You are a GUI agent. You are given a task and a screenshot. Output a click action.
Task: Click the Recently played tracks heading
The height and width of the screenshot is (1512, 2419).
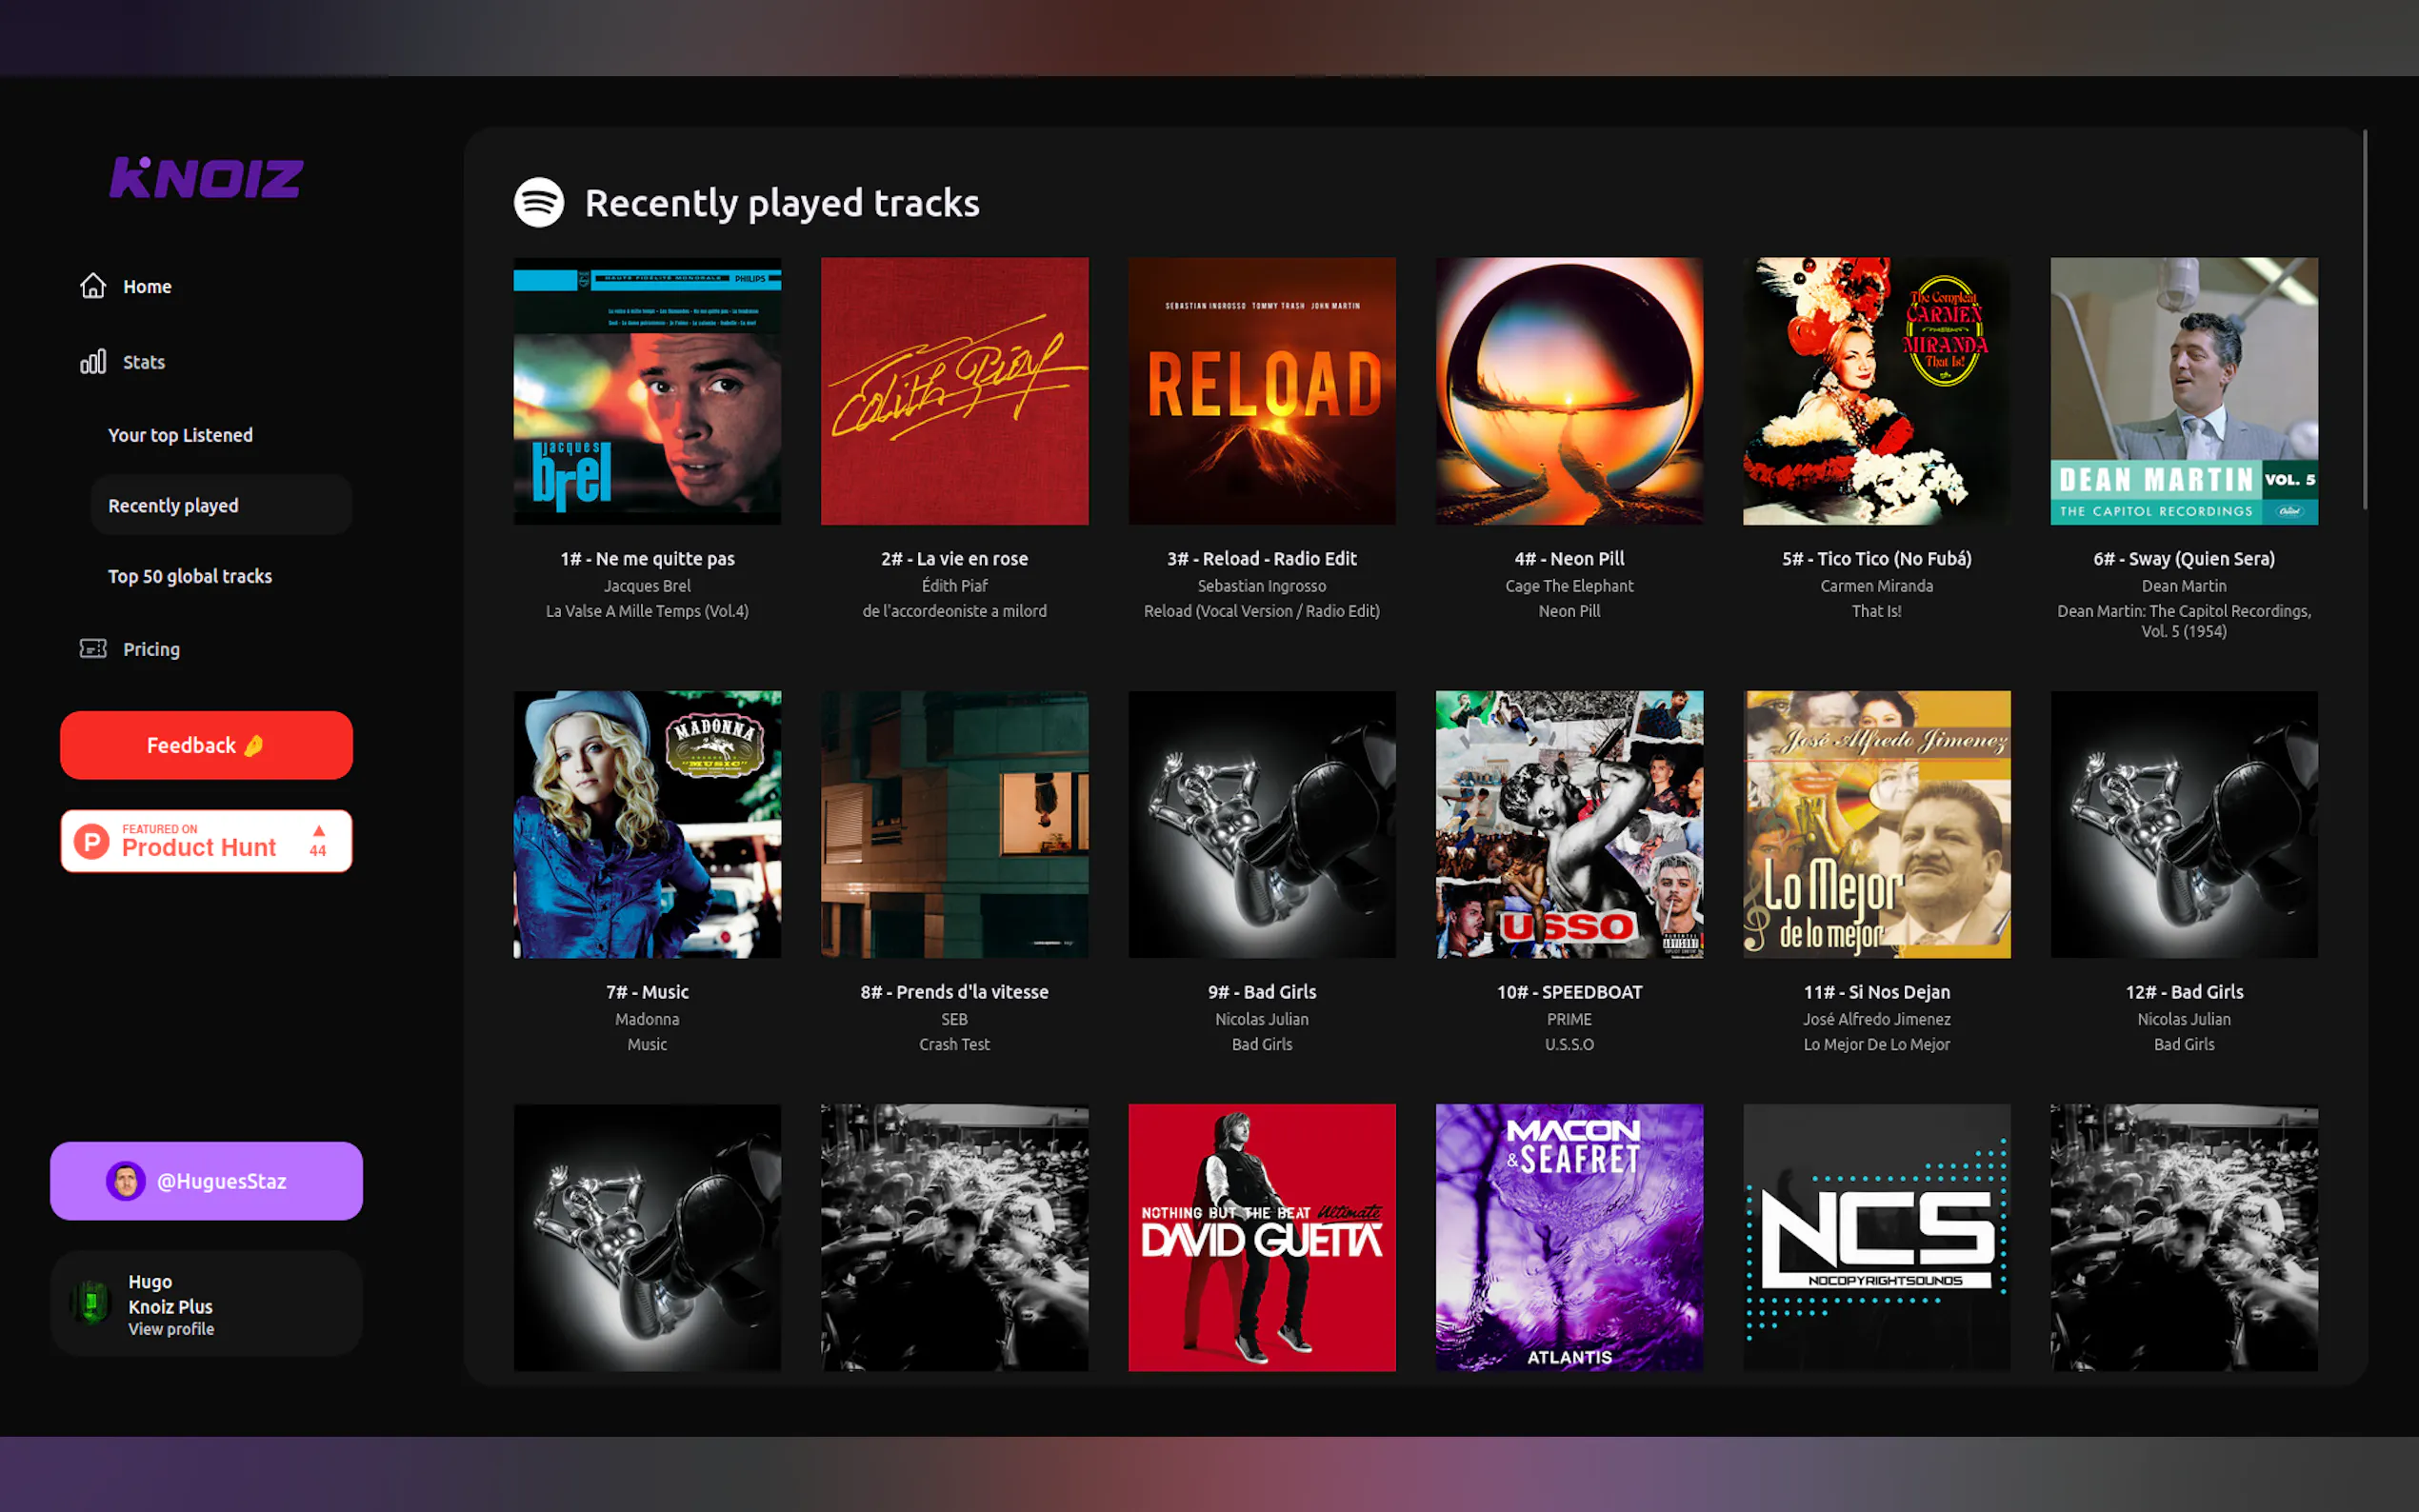click(782, 203)
